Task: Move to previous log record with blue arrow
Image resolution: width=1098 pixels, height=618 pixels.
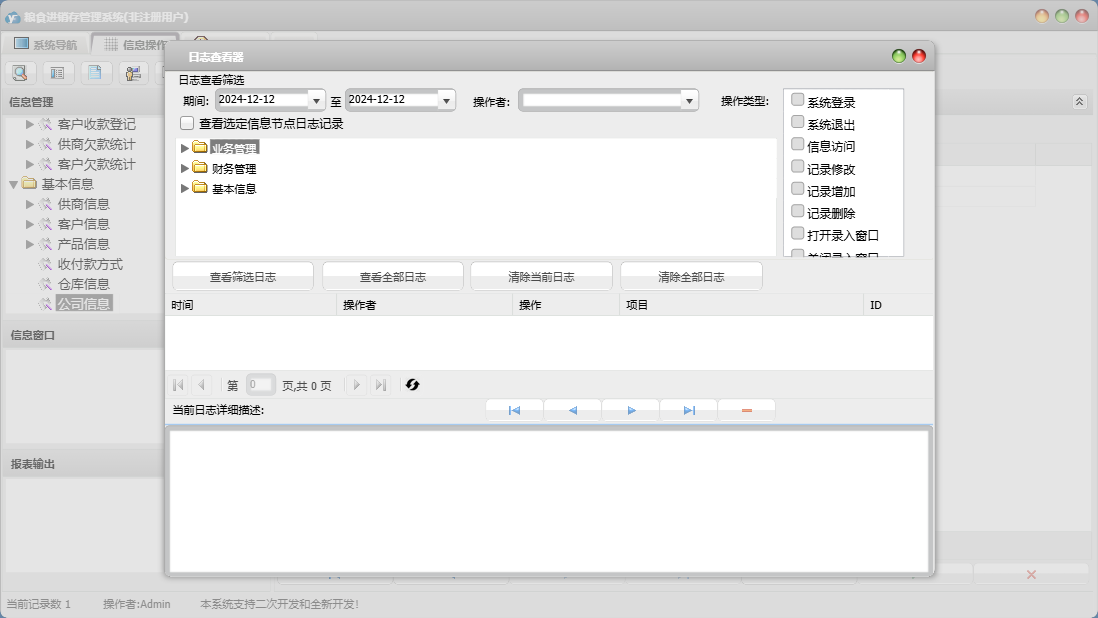Action: tap(572, 411)
